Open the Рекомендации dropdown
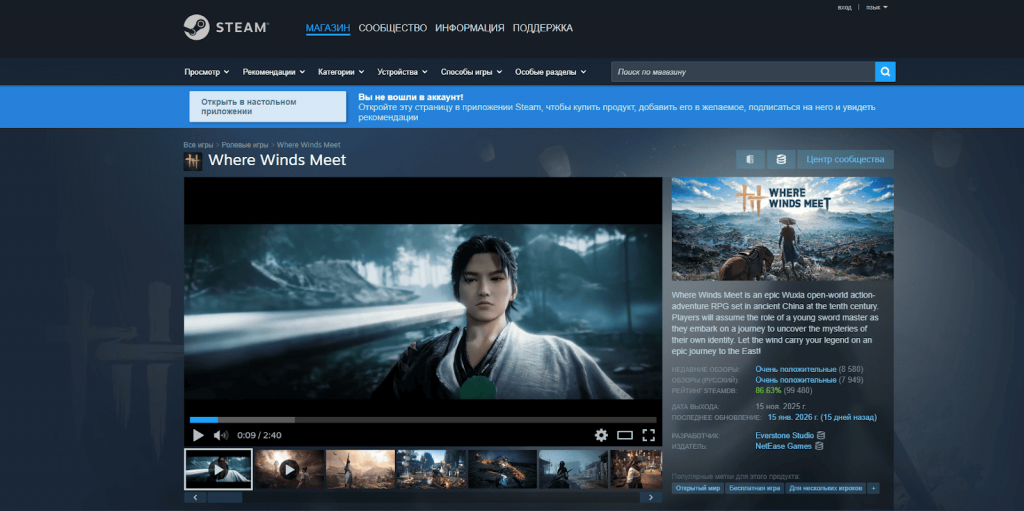This screenshot has width=1024, height=511. pos(273,72)
